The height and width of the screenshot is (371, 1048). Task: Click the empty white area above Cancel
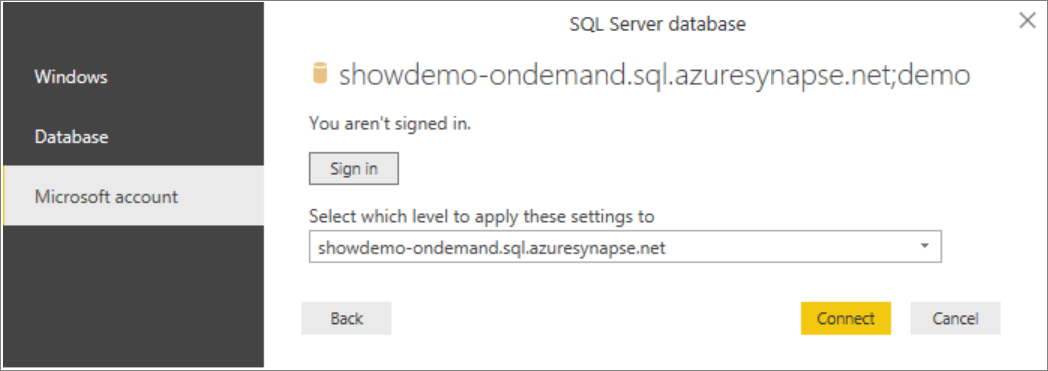955,281
